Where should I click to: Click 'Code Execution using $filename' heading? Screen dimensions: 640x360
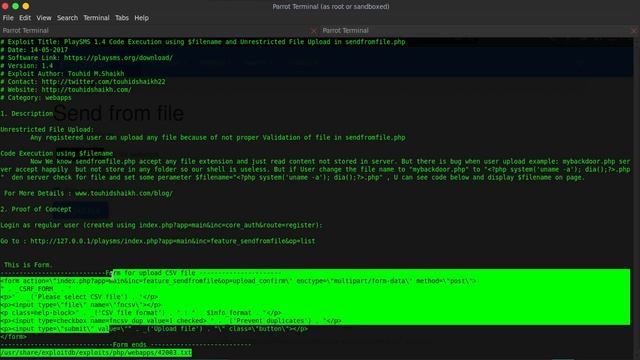click(57, 153)
